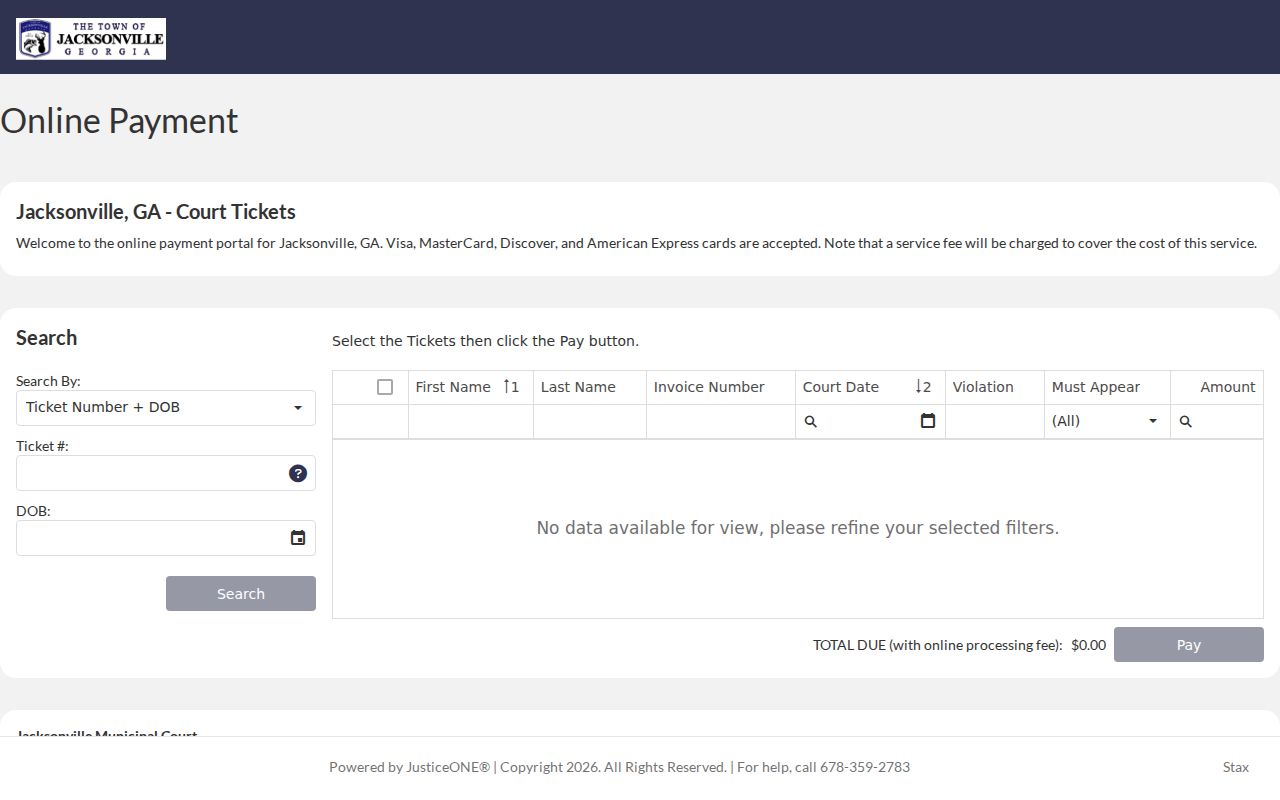Click the Pay button

(x=1189, y=645)
